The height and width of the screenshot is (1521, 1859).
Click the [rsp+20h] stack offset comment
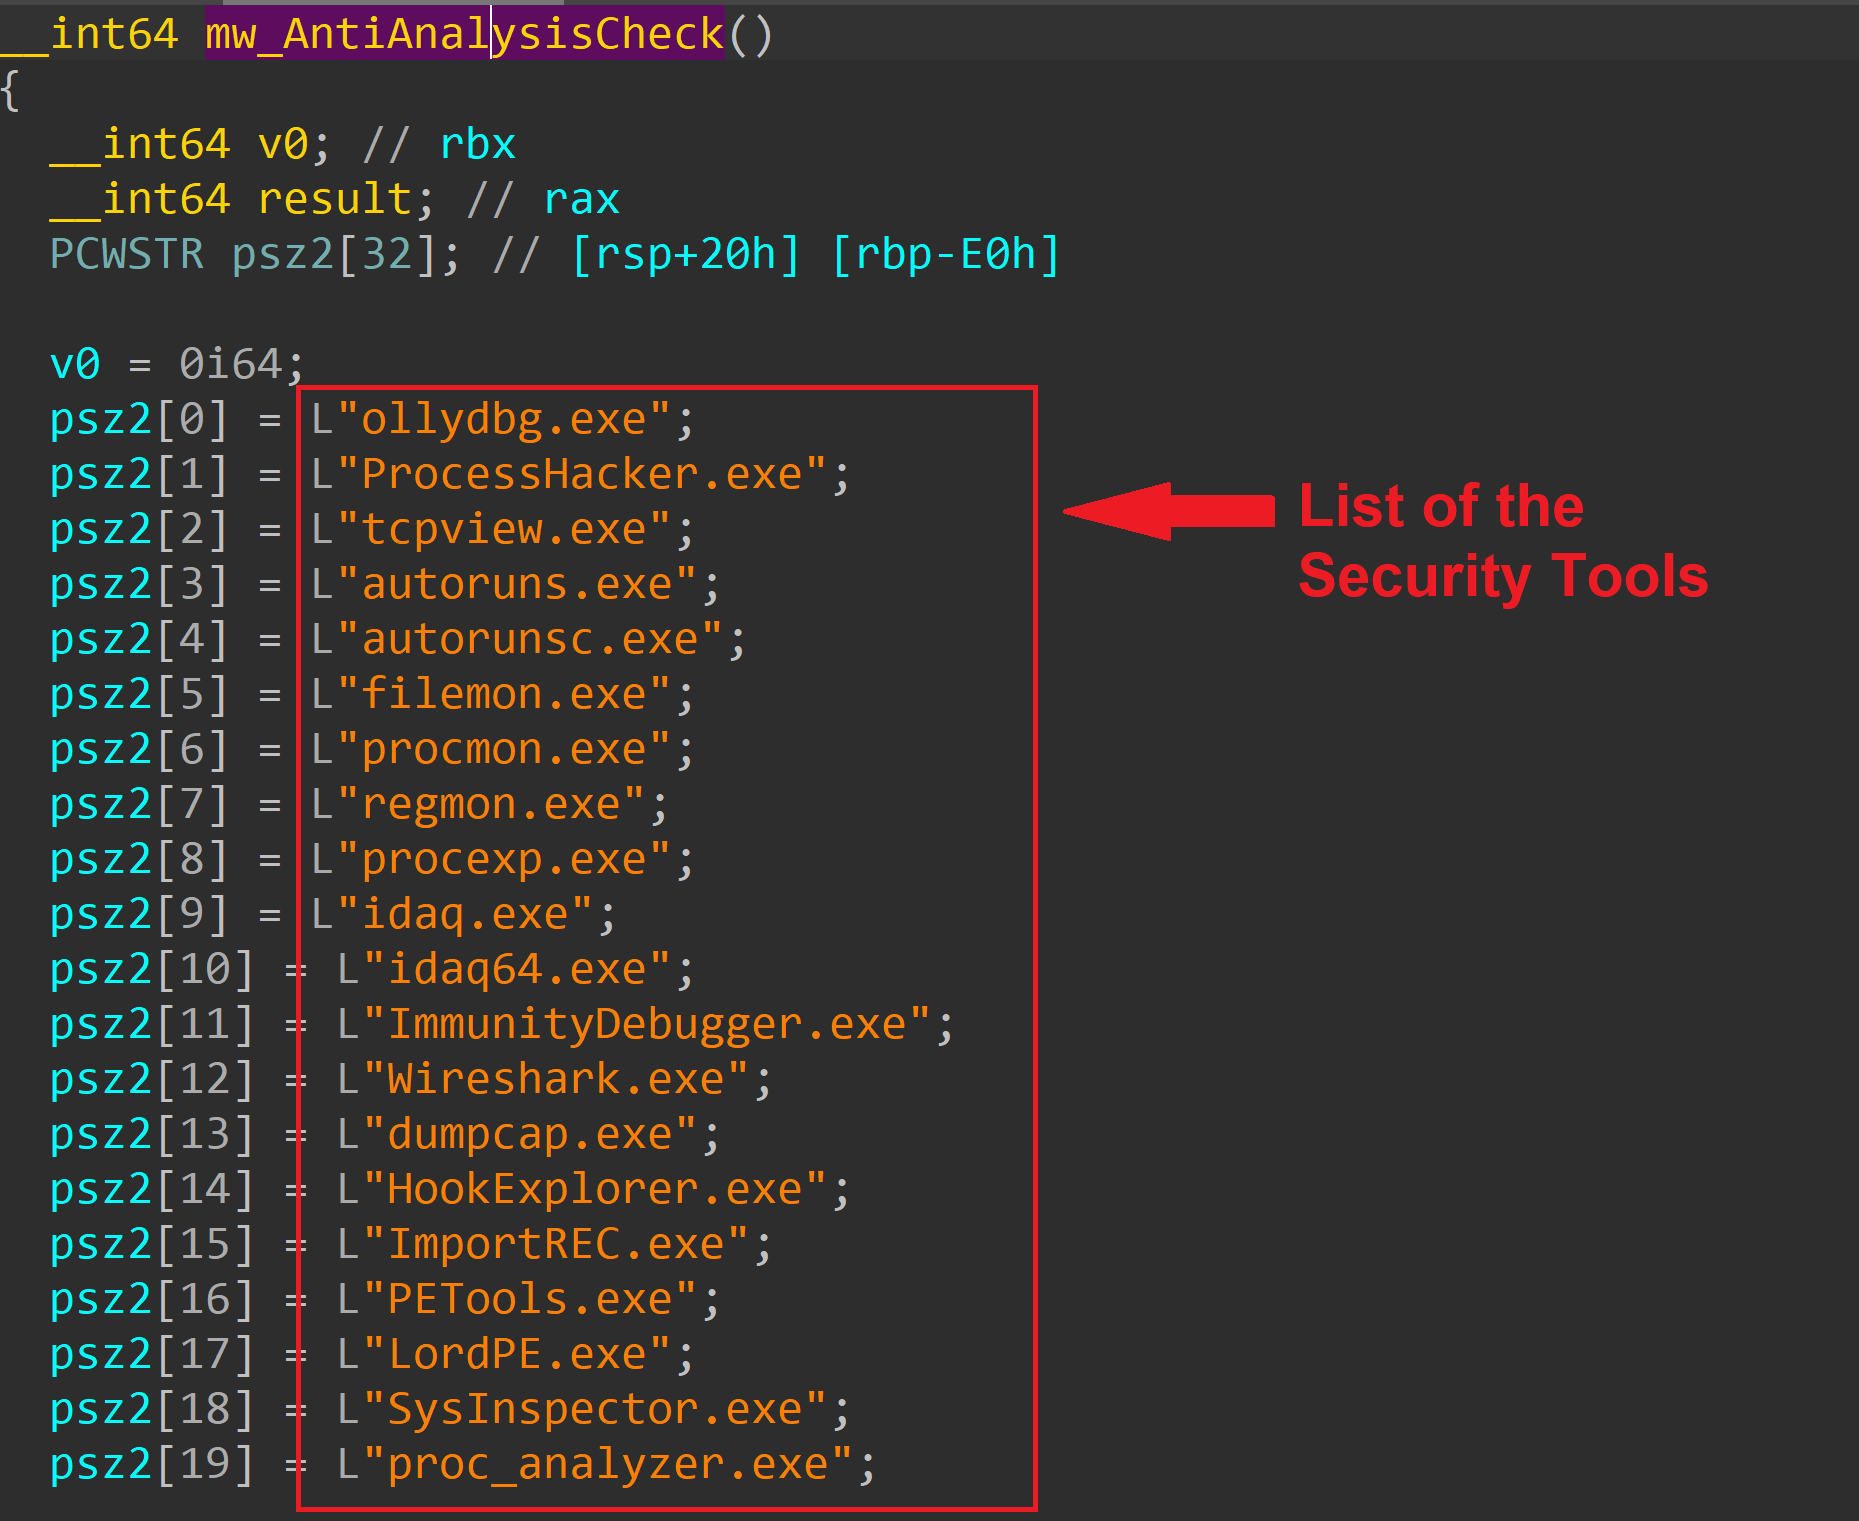pyautogui.click(x=685, y=254)
